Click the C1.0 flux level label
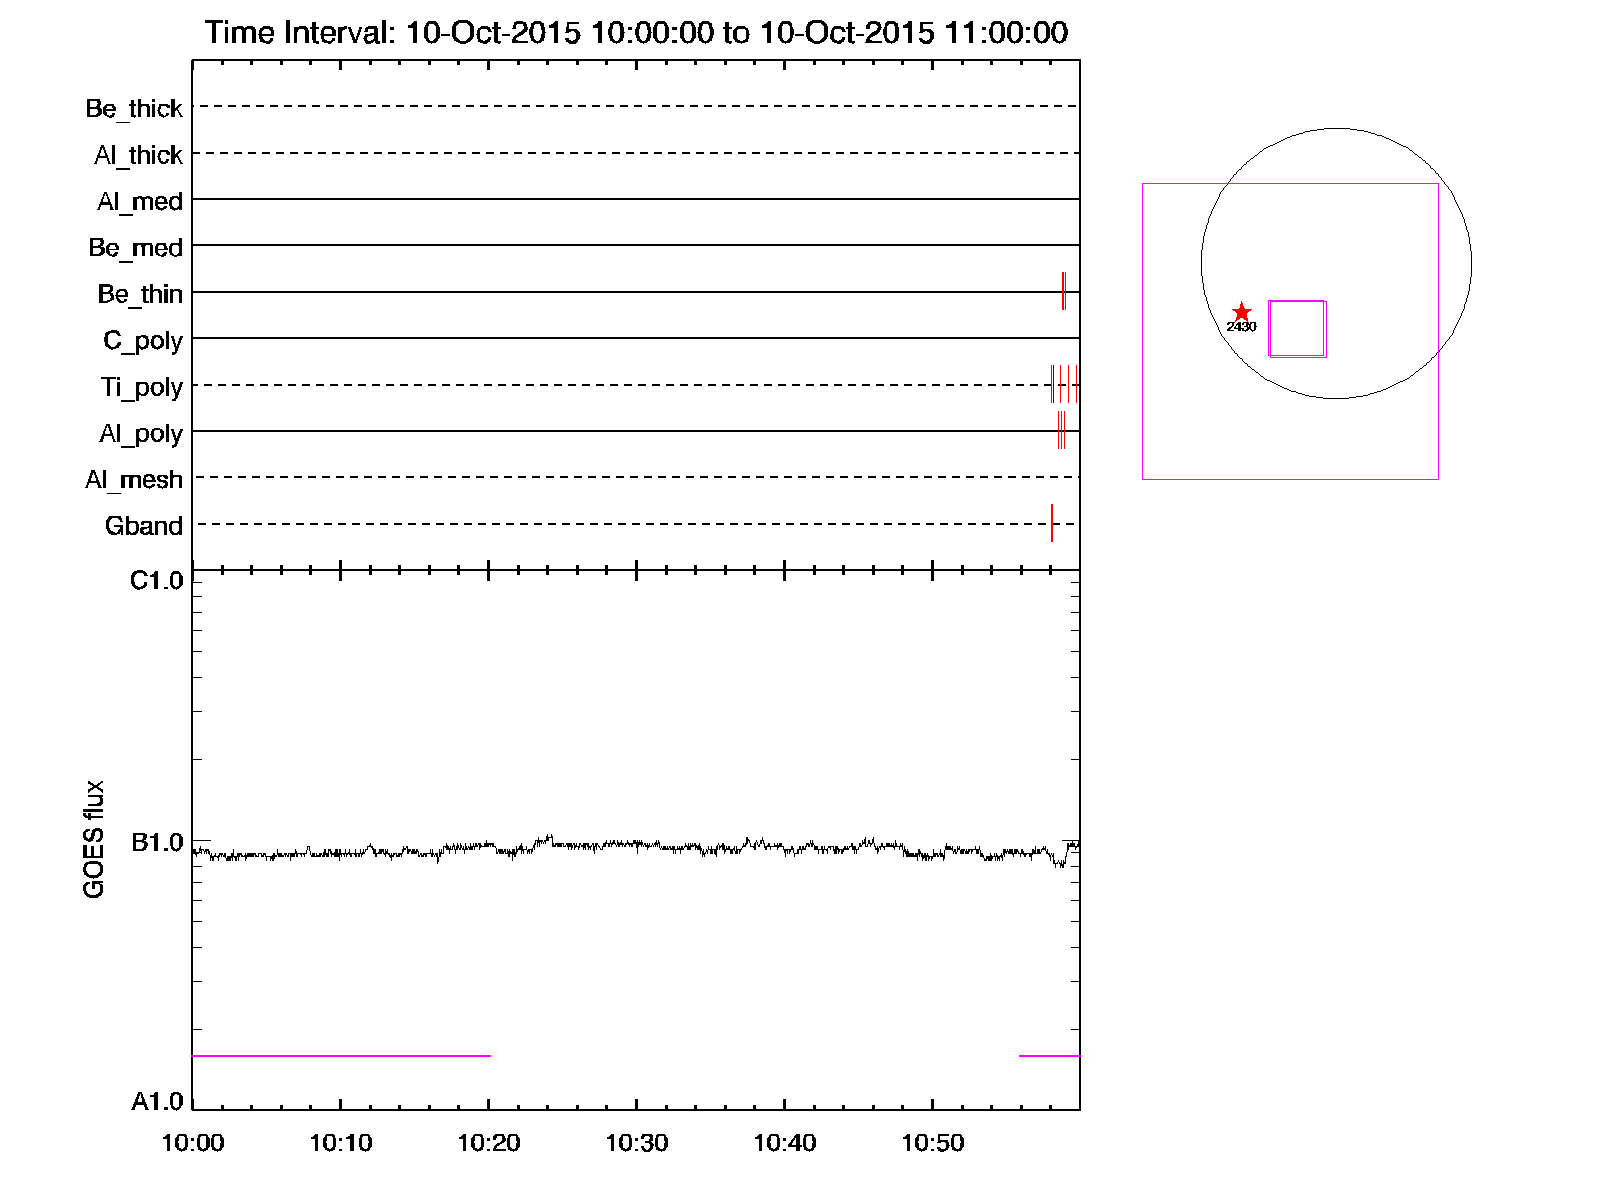This screenshot has width=1600, height=1200. pos(157,582)
